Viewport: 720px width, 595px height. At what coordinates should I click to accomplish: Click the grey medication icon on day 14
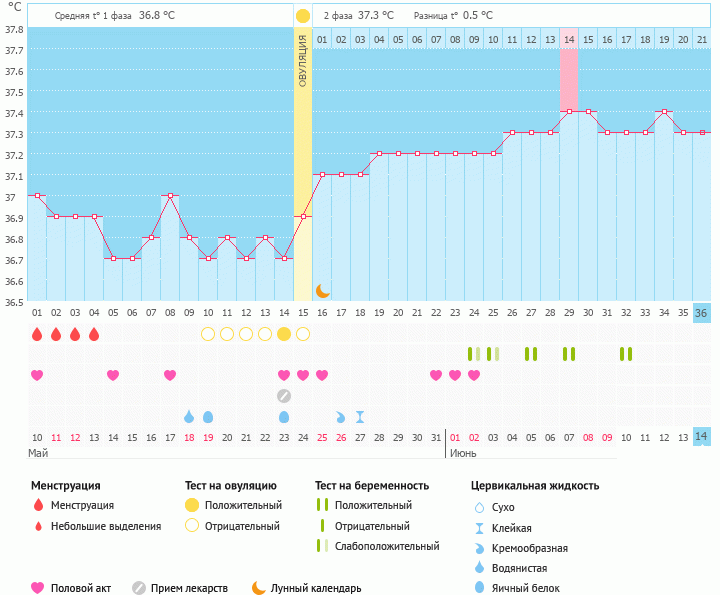[x=284, y=396]
